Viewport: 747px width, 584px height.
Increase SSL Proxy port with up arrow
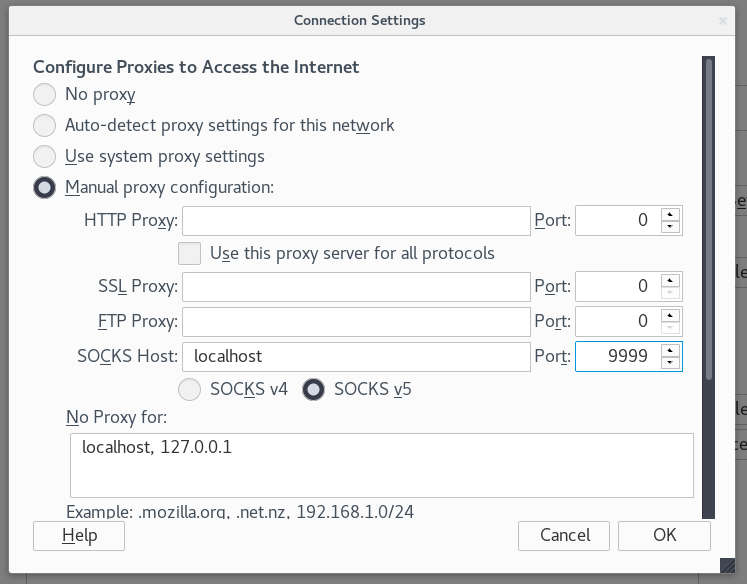(670, 280)
